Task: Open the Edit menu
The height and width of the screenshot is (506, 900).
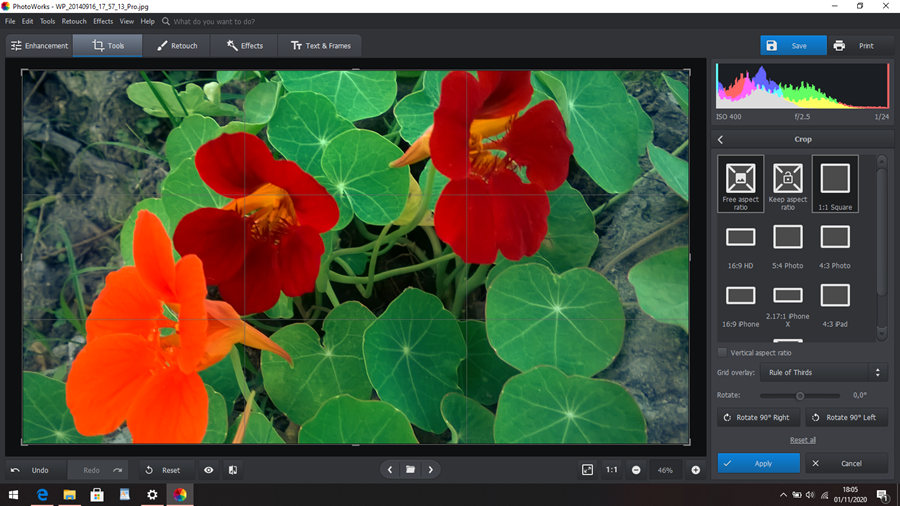Action: [28, 21]
